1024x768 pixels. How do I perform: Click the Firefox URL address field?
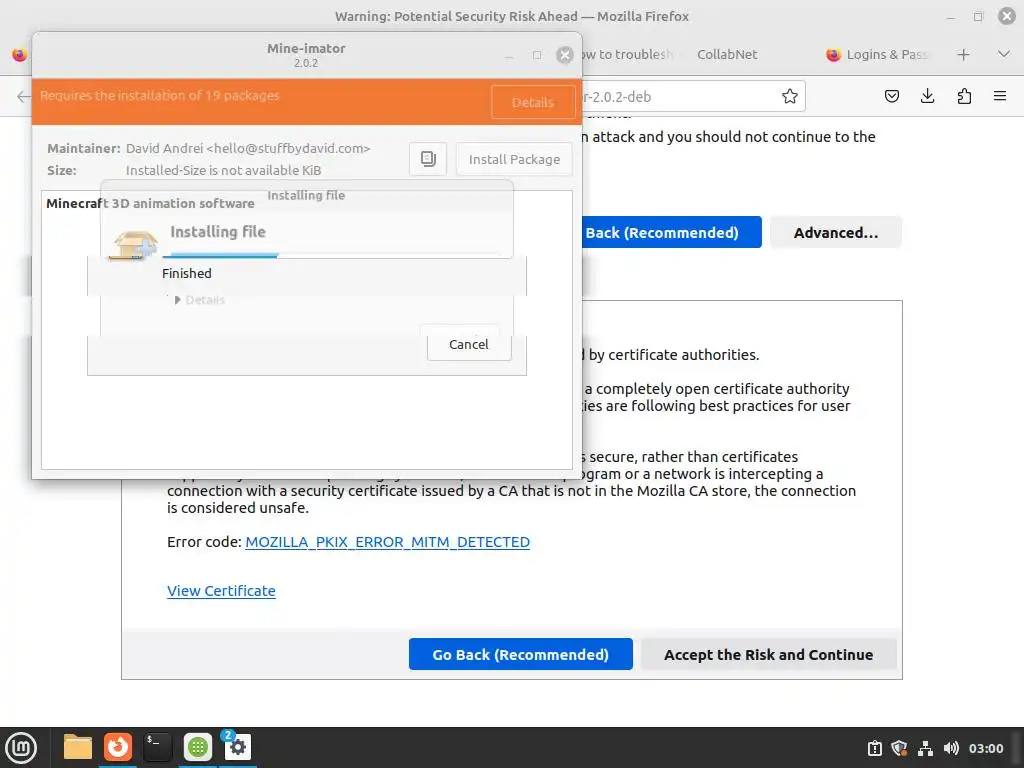pyautogui.click(x=679, y=97)
